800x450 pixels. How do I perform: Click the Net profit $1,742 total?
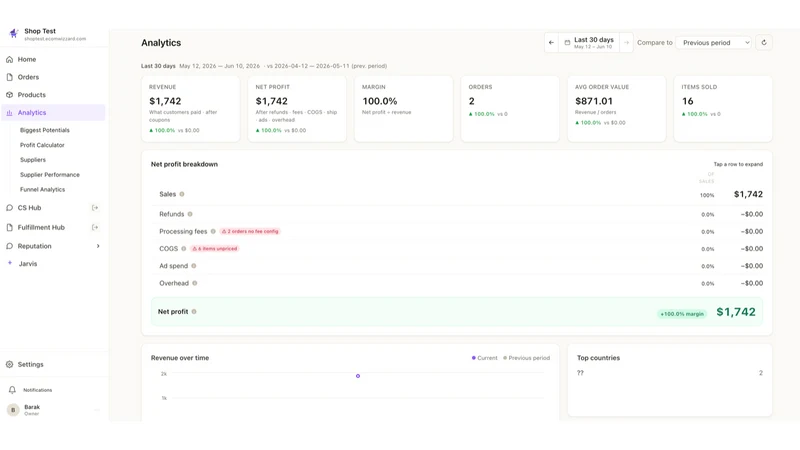coord(736,312)
